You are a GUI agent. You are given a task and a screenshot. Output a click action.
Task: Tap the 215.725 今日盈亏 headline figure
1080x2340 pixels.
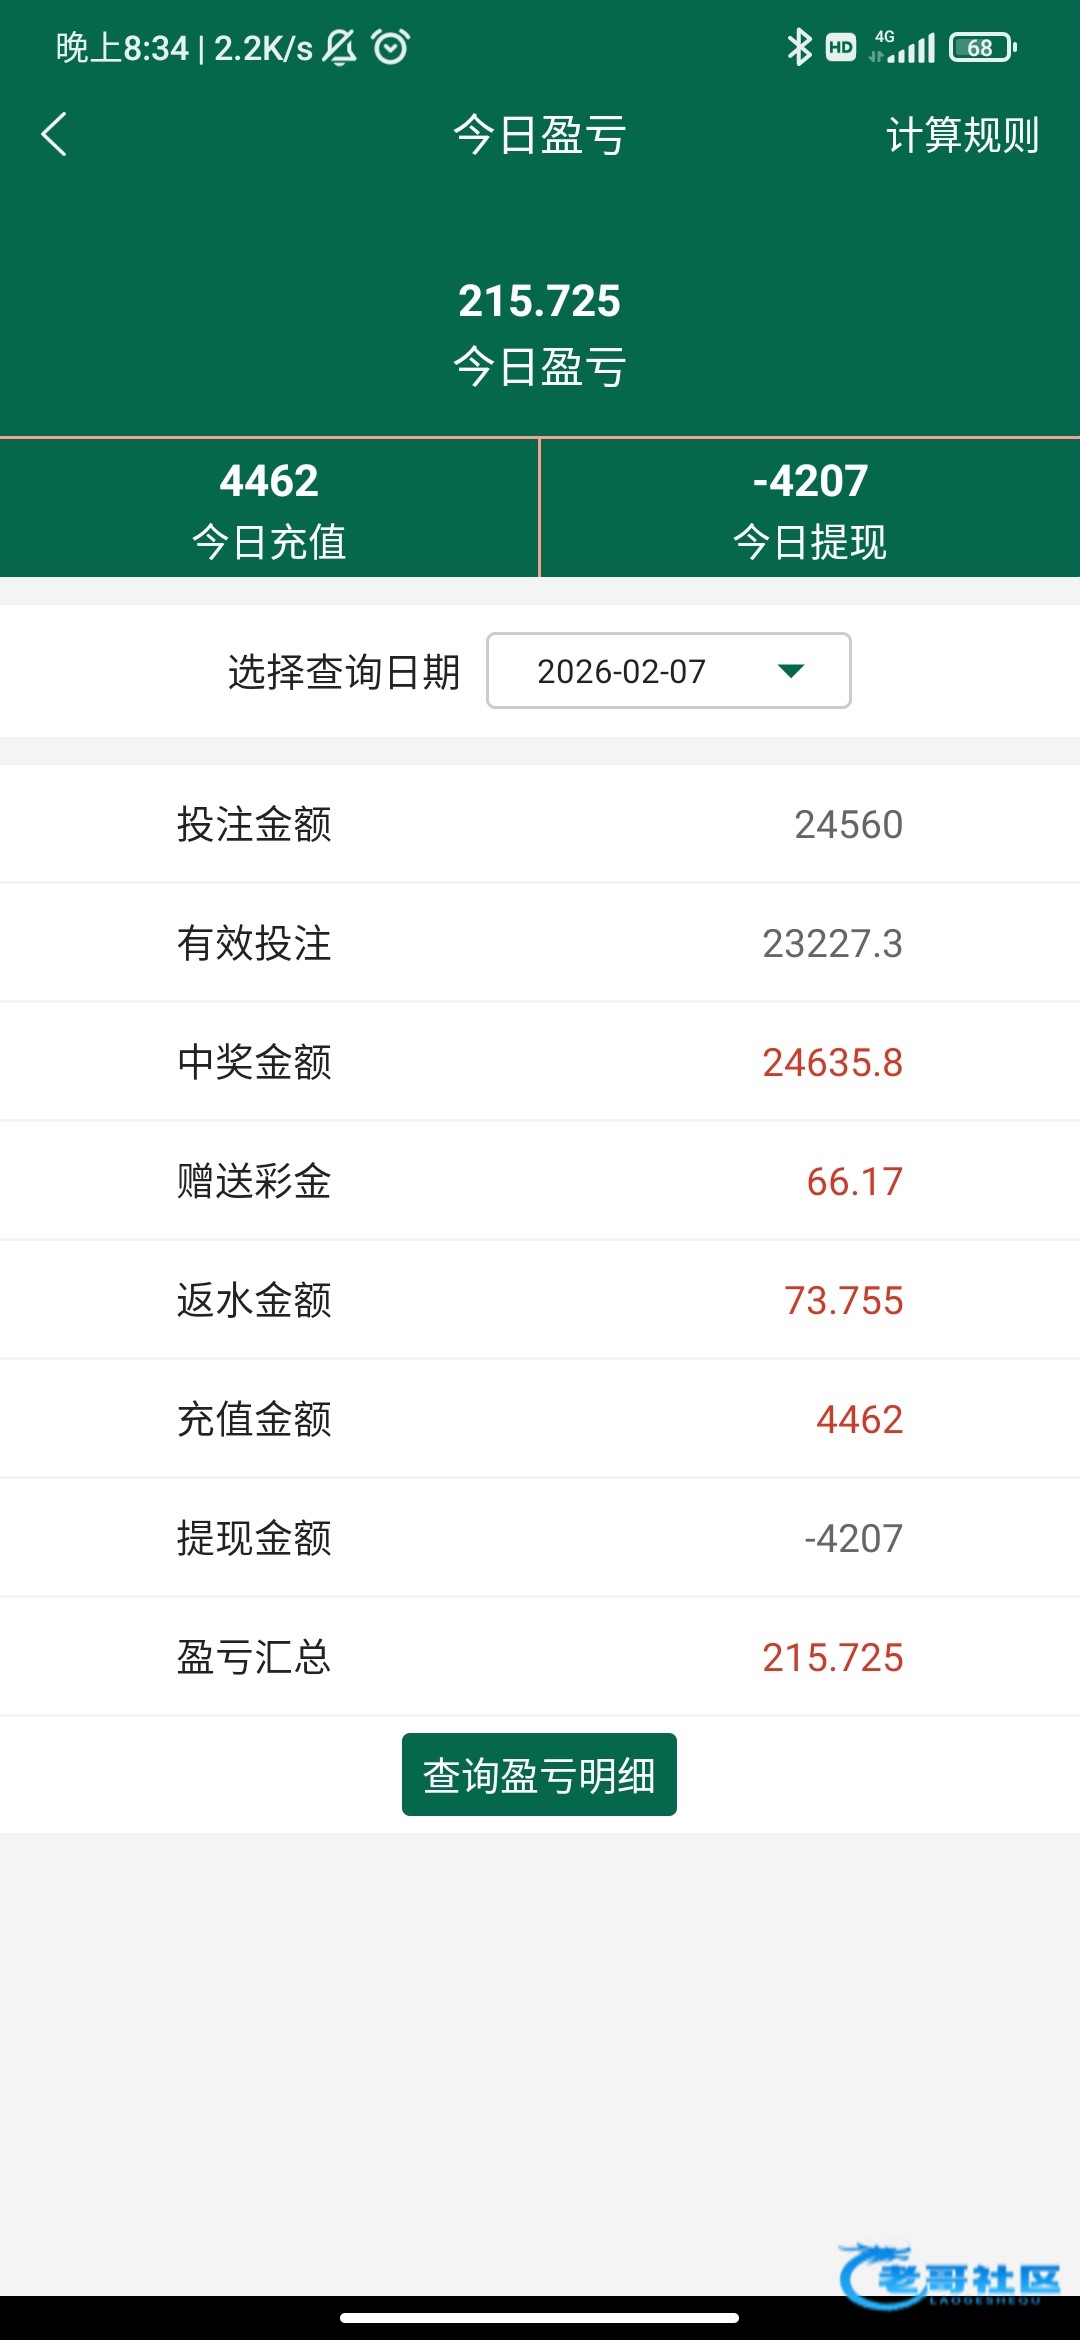[x=539, y=301]
